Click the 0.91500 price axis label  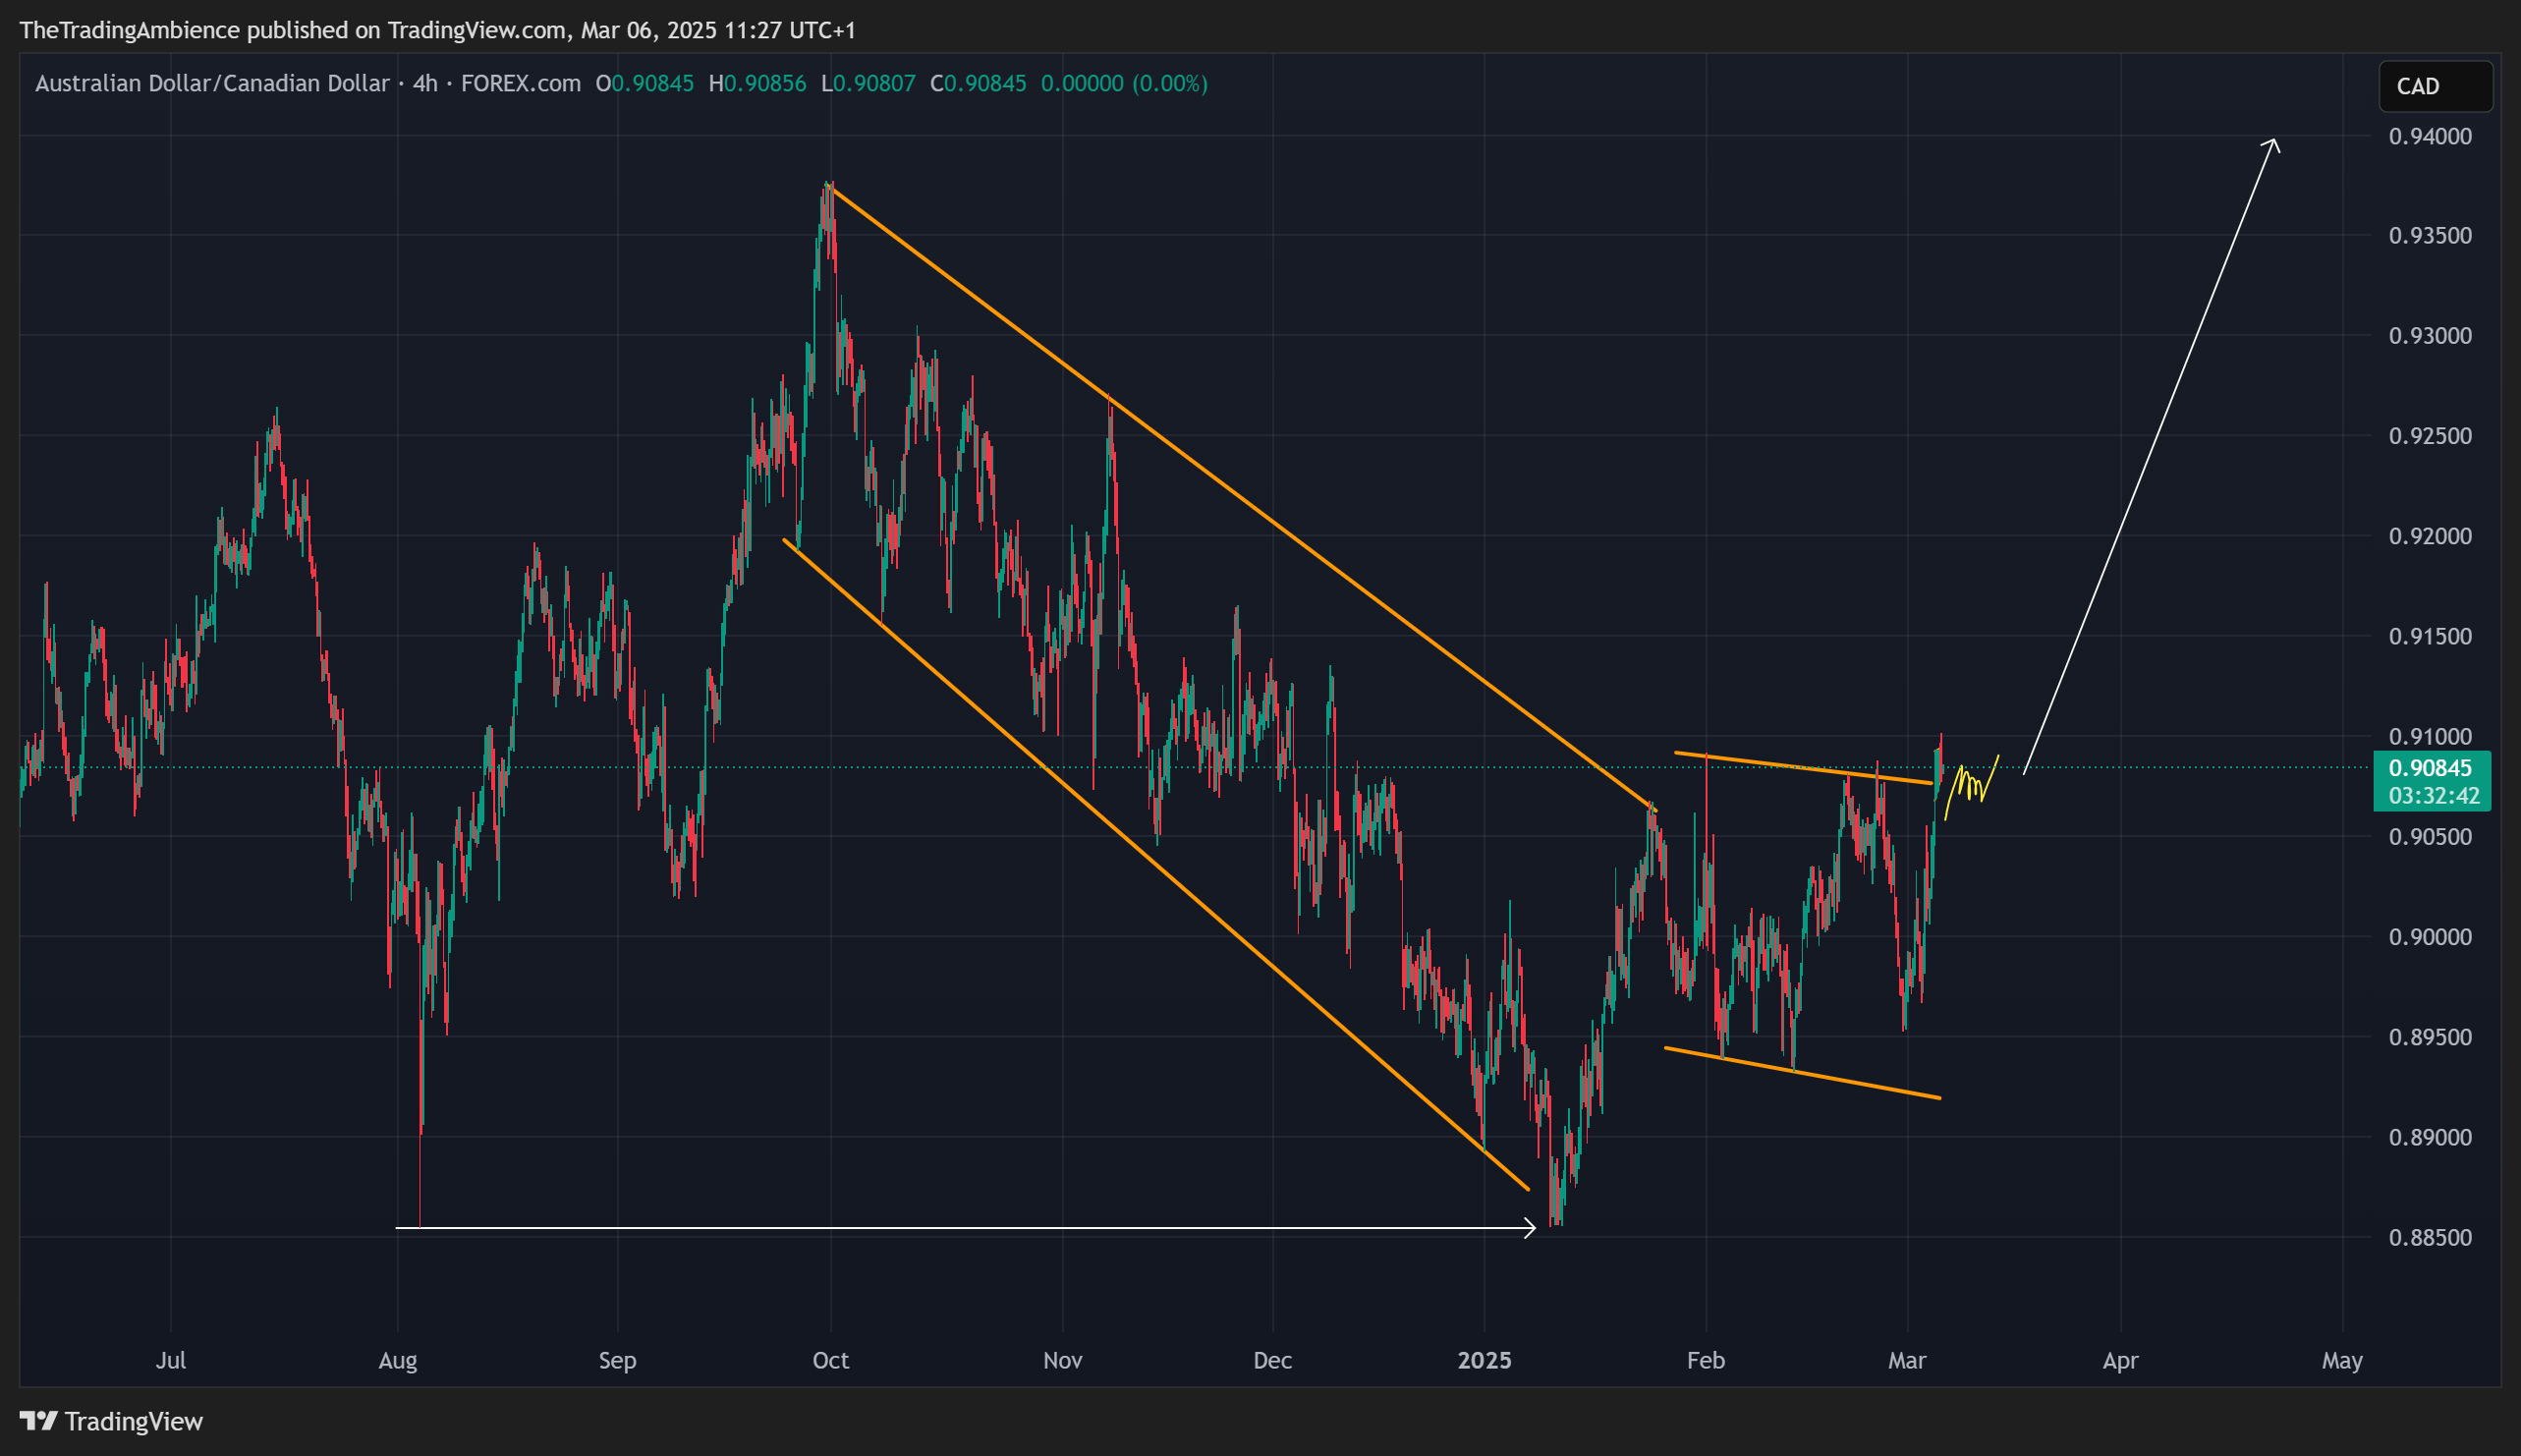2431,636
